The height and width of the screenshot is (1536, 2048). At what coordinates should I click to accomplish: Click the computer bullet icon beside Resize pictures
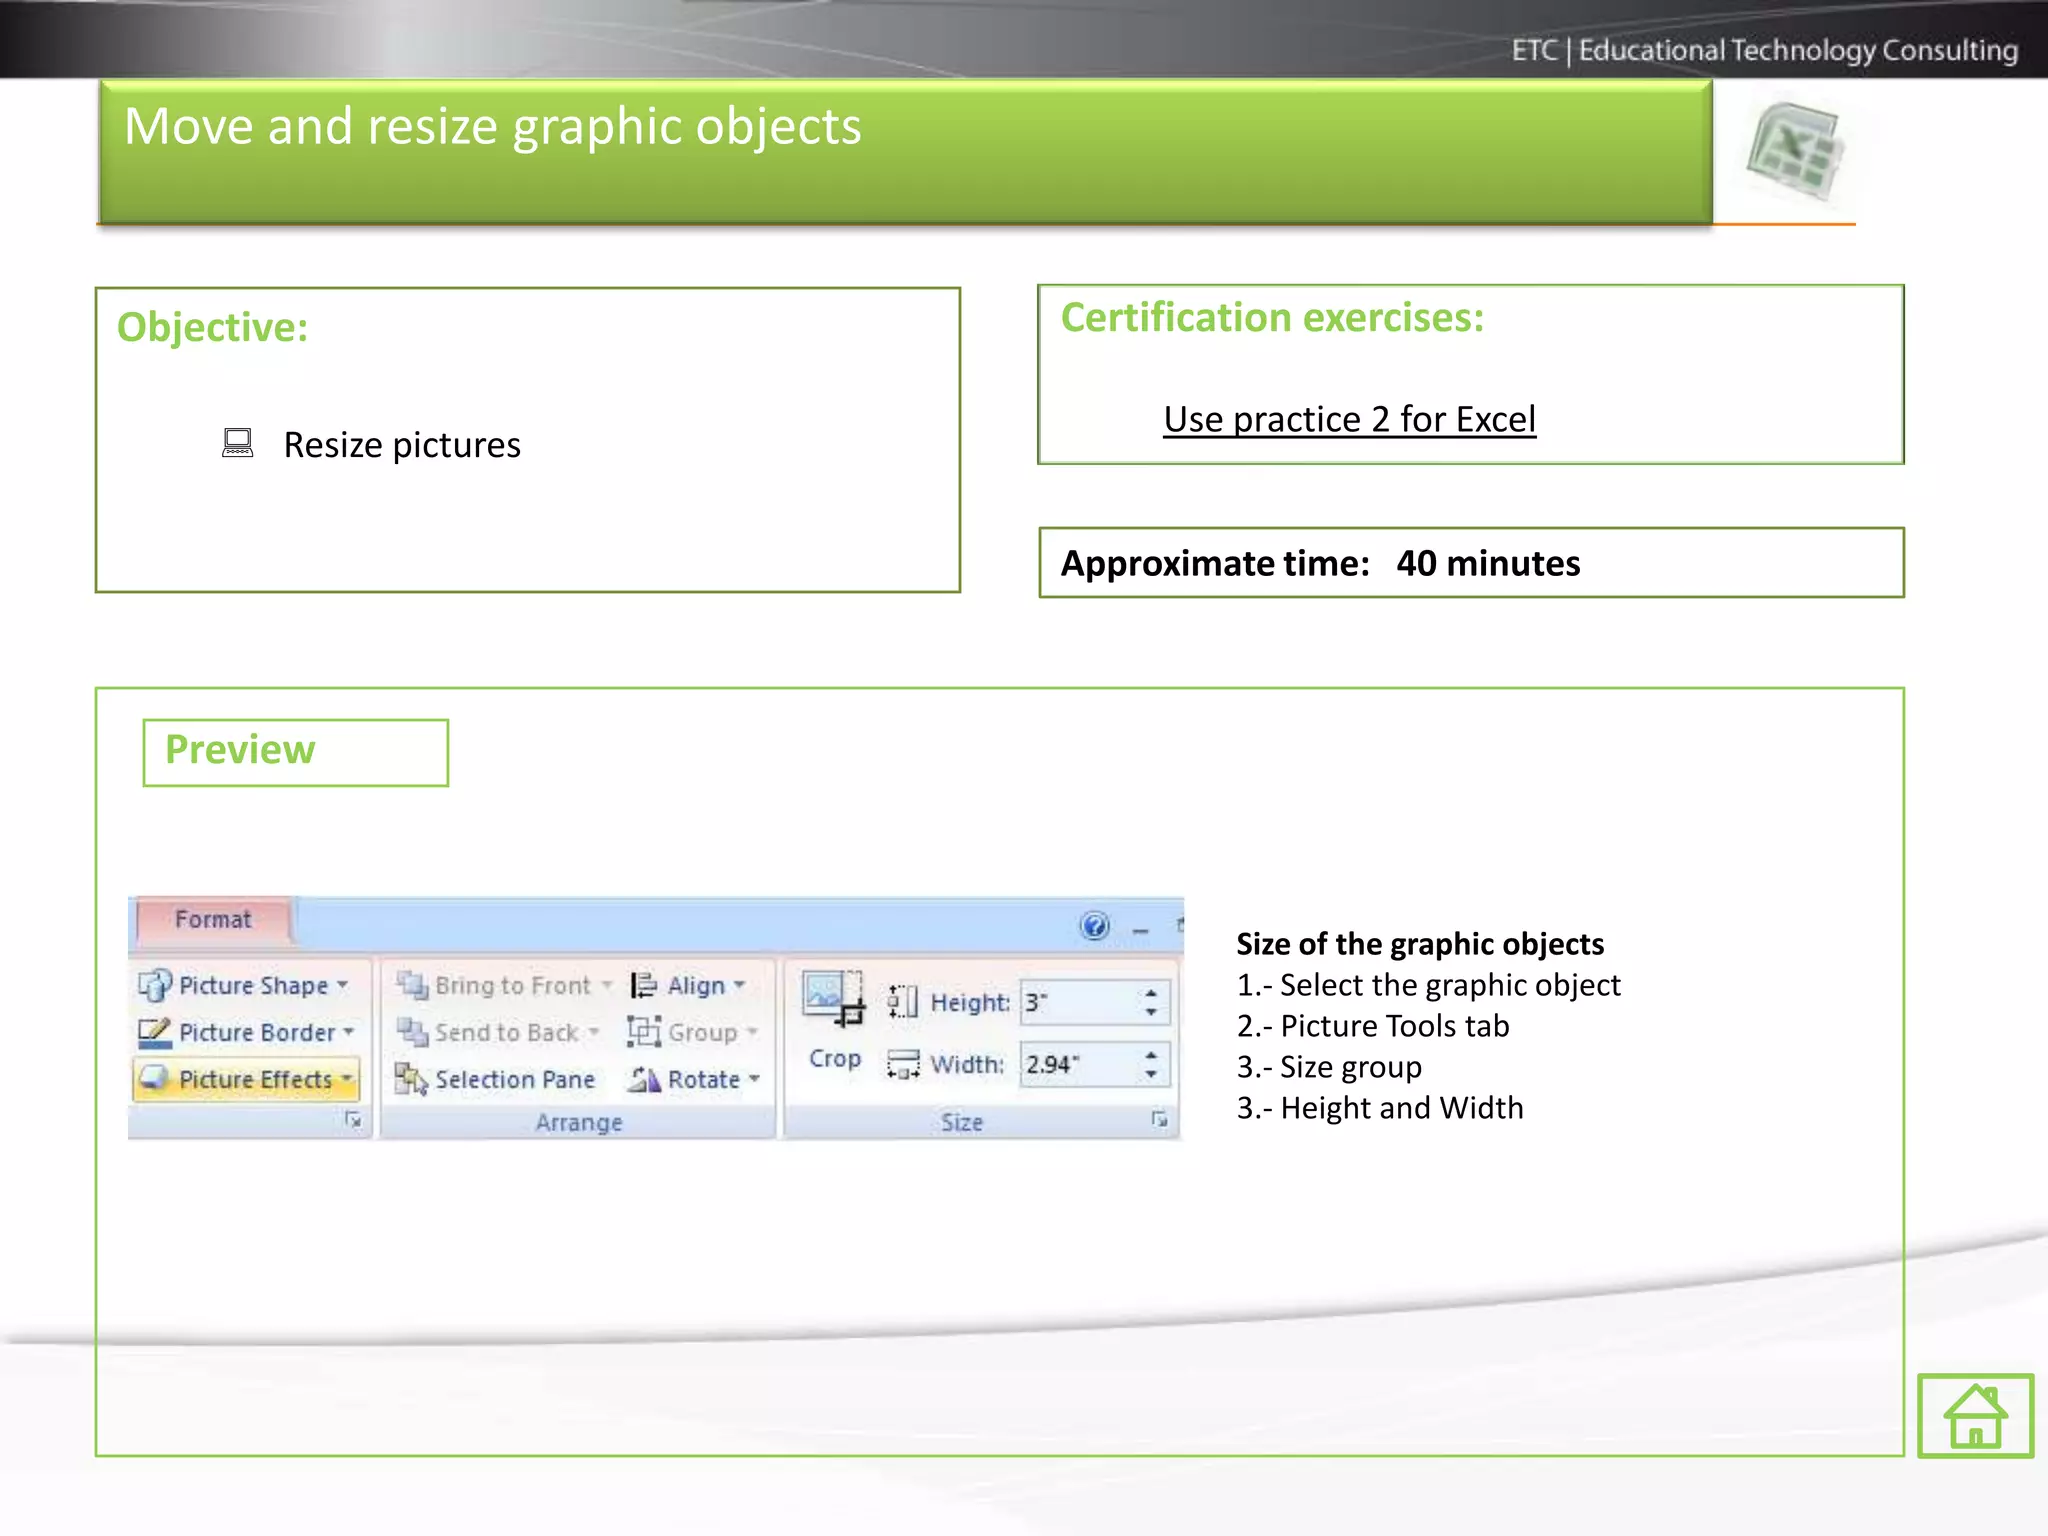(x=237, y=442)
